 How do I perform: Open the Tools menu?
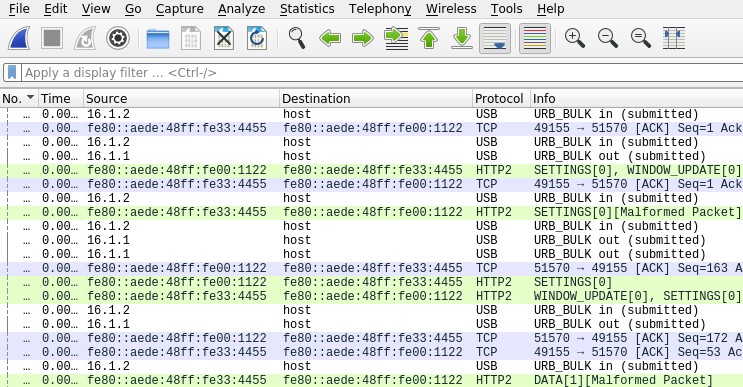click(506, 9)
